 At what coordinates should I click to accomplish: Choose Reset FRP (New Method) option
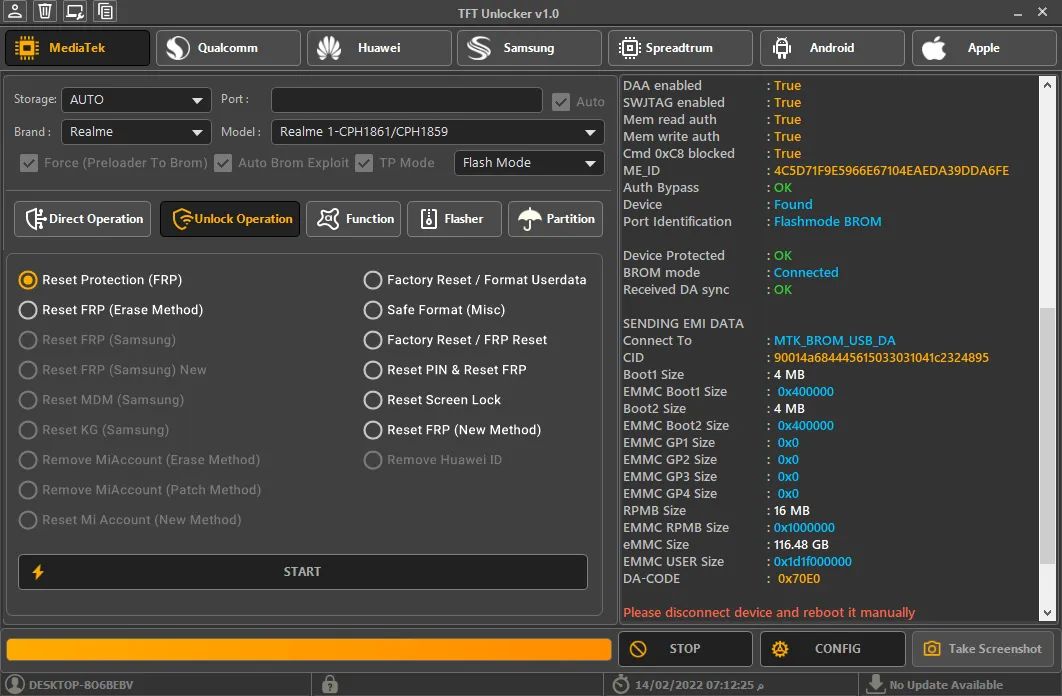(x=373, y=430)
